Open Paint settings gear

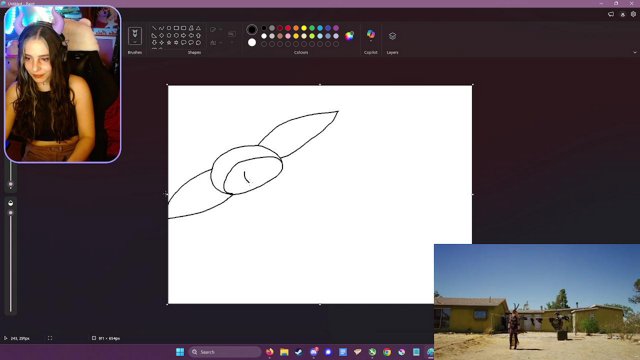pyautogui.click(x=633, y=14)
